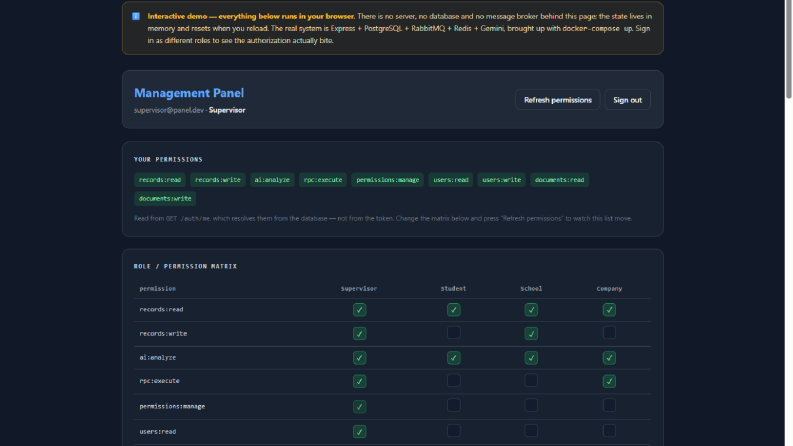793x446 pixels.
Task: Enable users:read for School
Action: point(531,430)
